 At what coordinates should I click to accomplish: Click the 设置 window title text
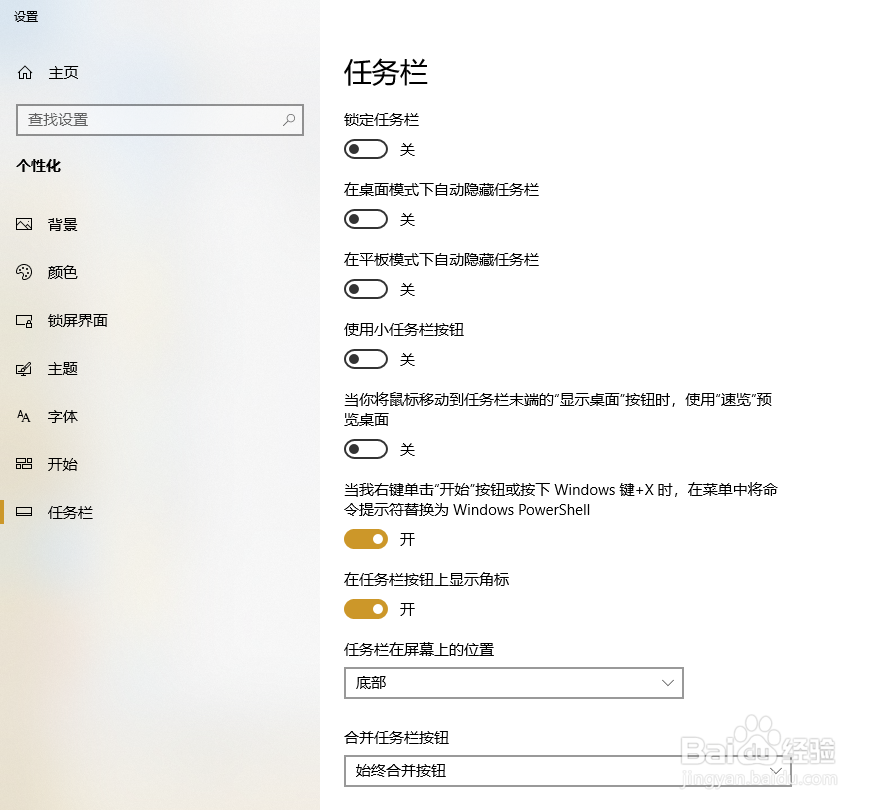click(x=26, y=16)
